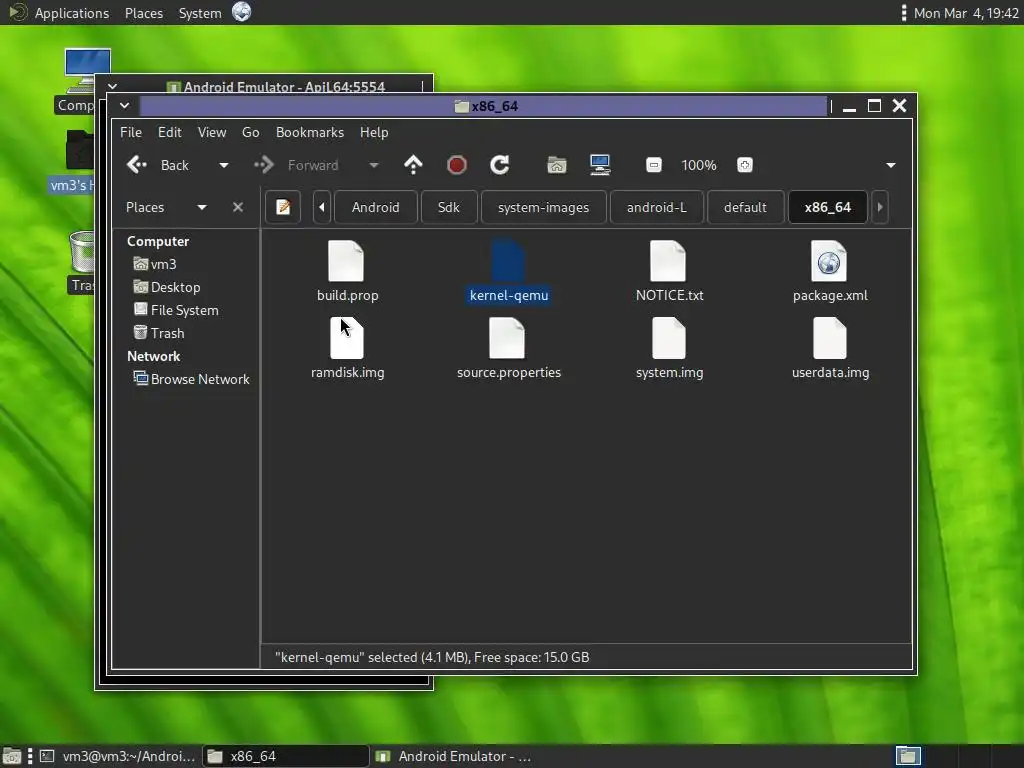Image resolution: width=1024 pixels, height=768 pixels.
Task: Launch the web browser globe icon
Action: click(242, 12)
